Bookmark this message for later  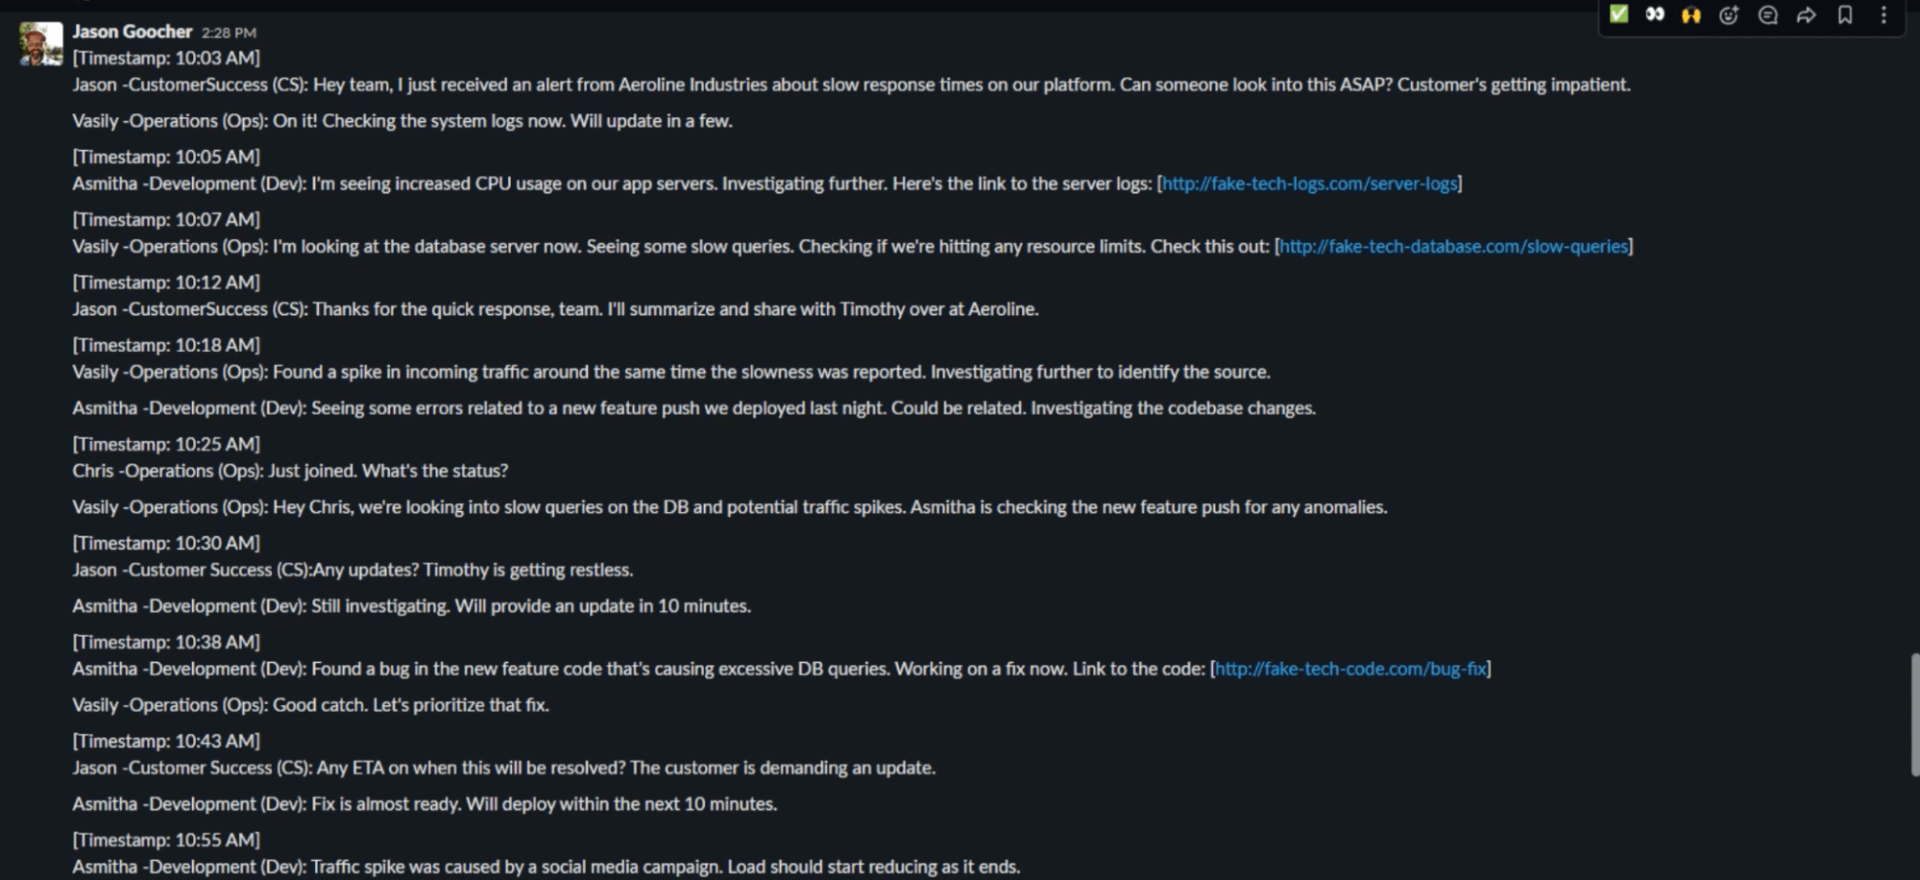pyautogui.click(x=1845, y=15)
